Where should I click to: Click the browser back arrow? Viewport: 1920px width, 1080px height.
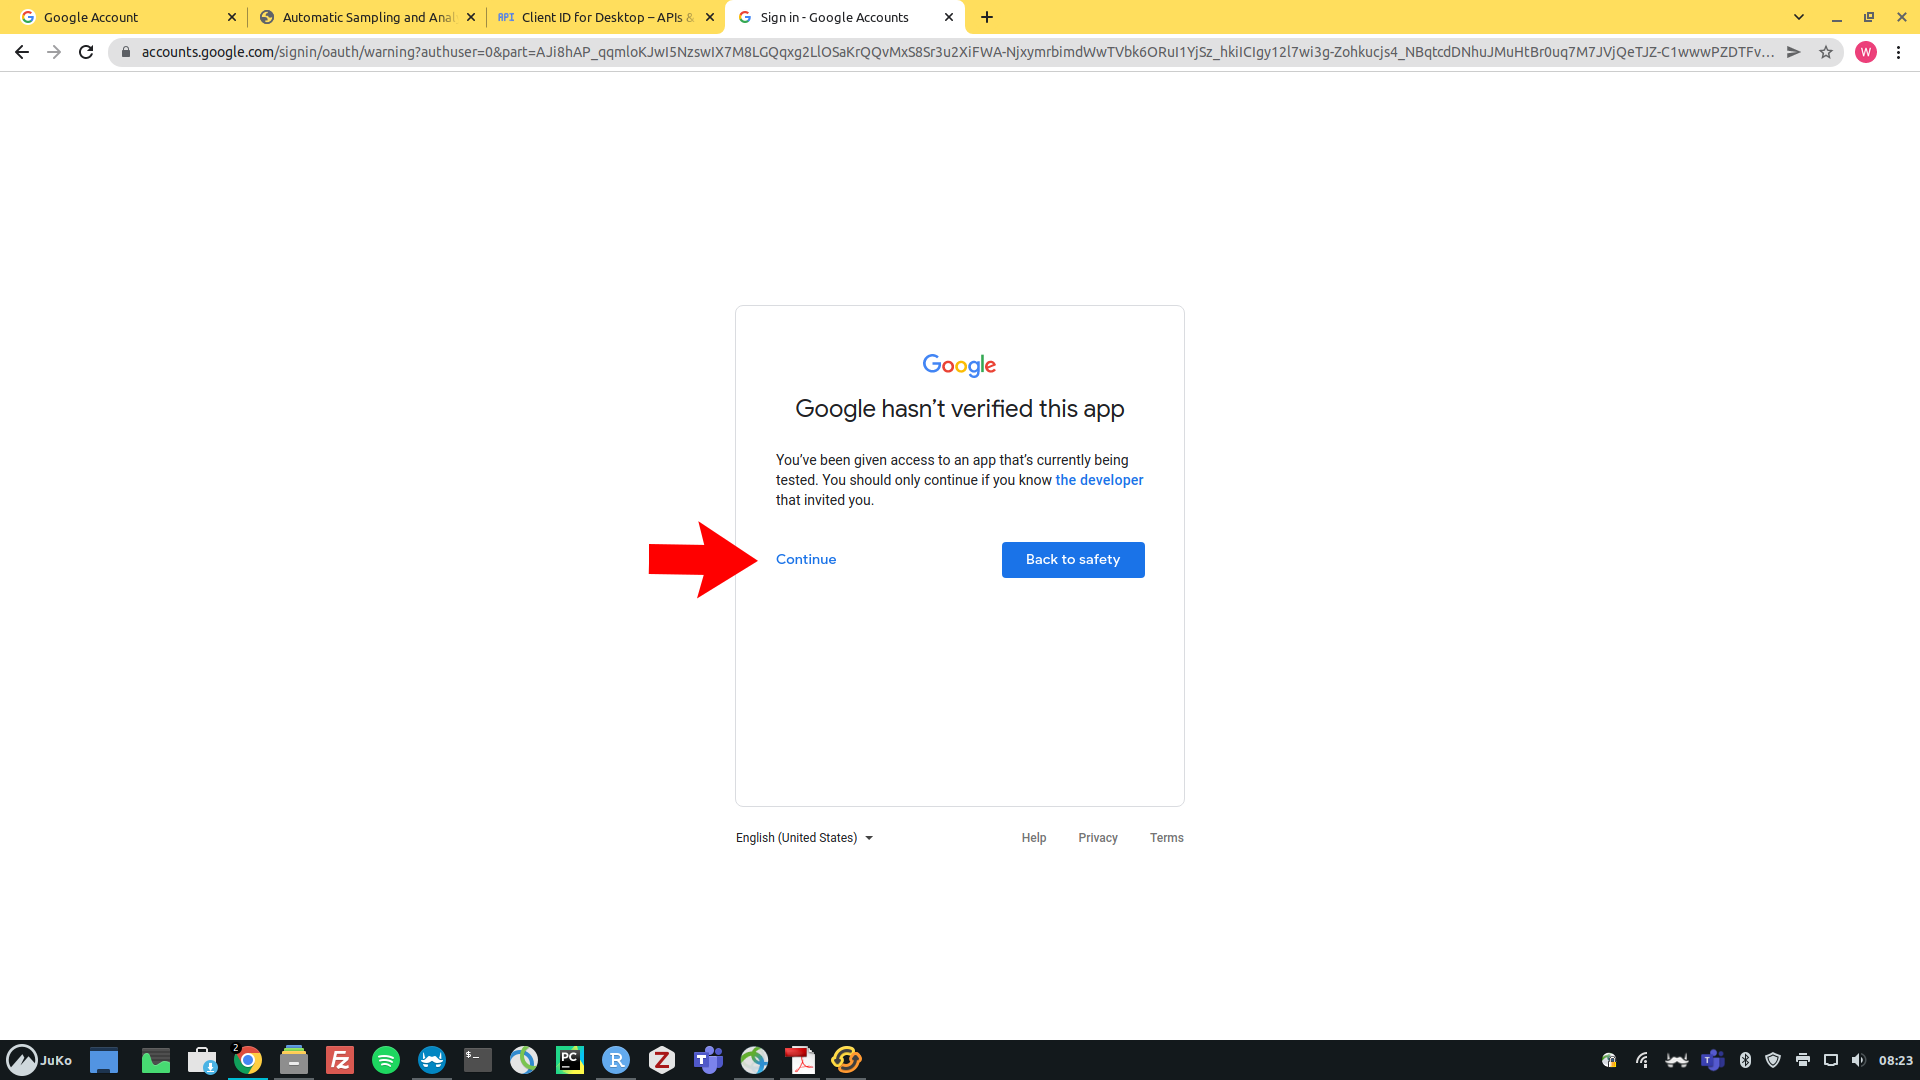[22, 52]
